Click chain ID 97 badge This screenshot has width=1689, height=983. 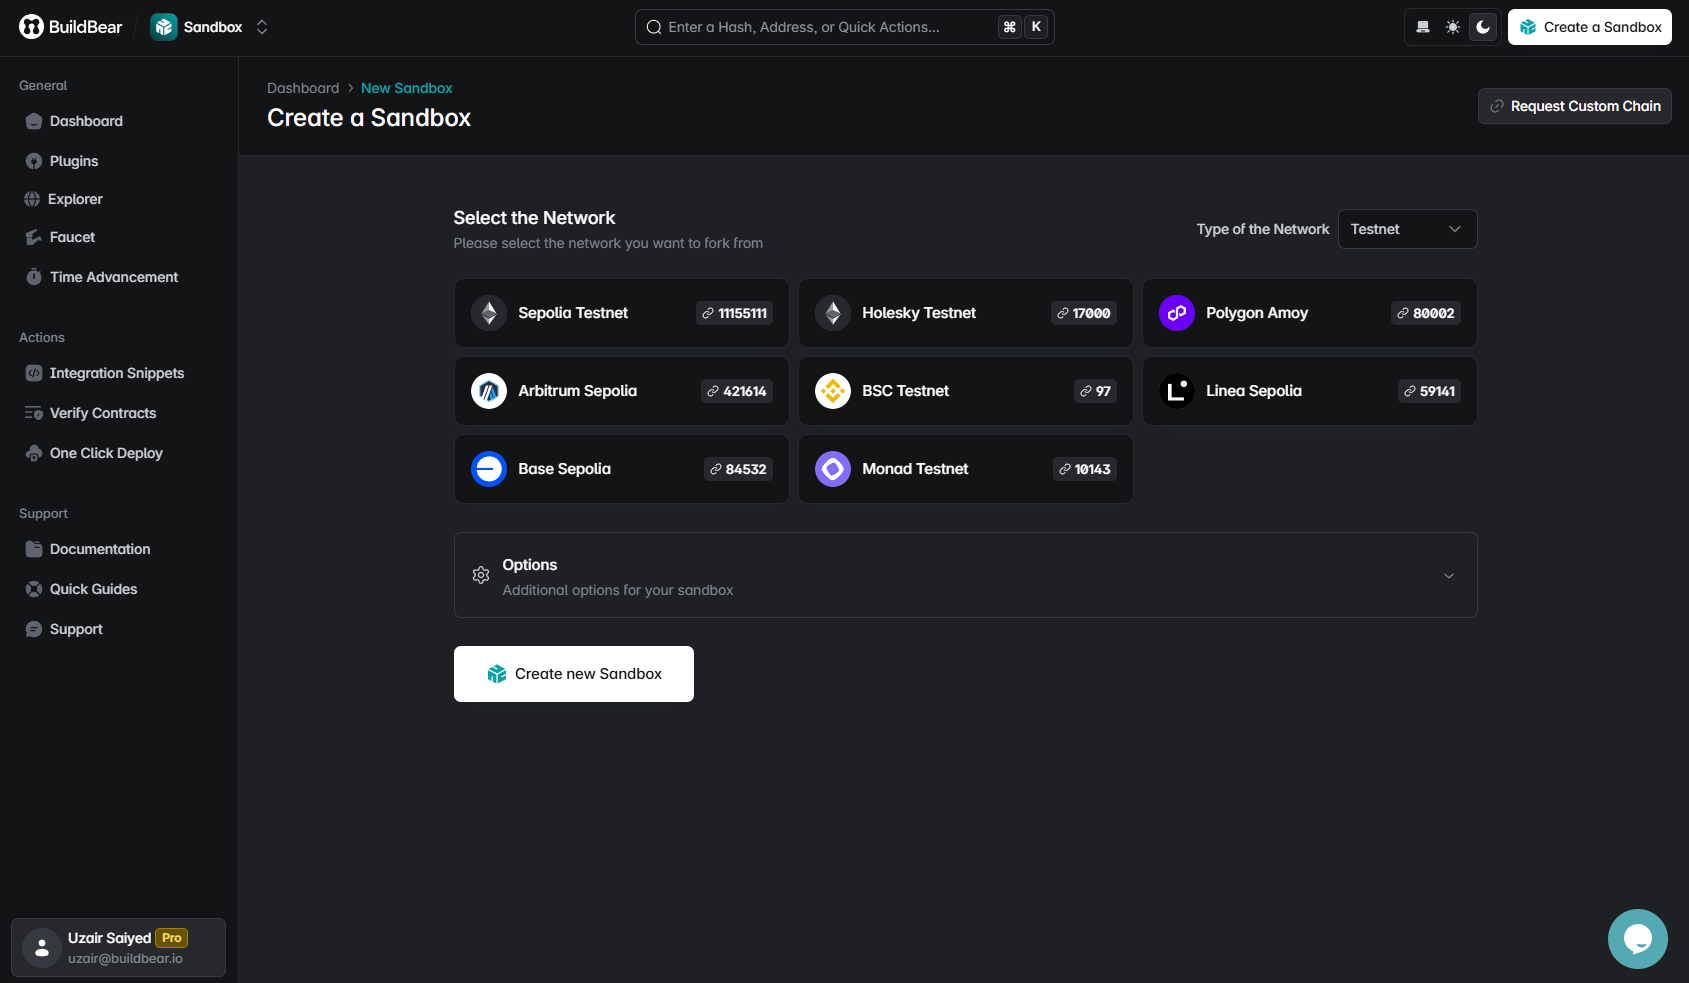pos(1095,391)
